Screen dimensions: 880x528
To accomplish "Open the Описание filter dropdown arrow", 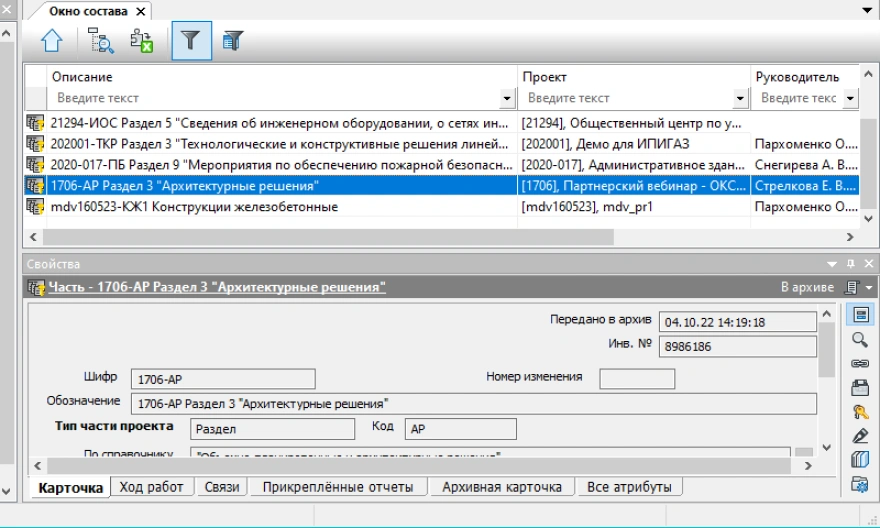I will (507, 99).
